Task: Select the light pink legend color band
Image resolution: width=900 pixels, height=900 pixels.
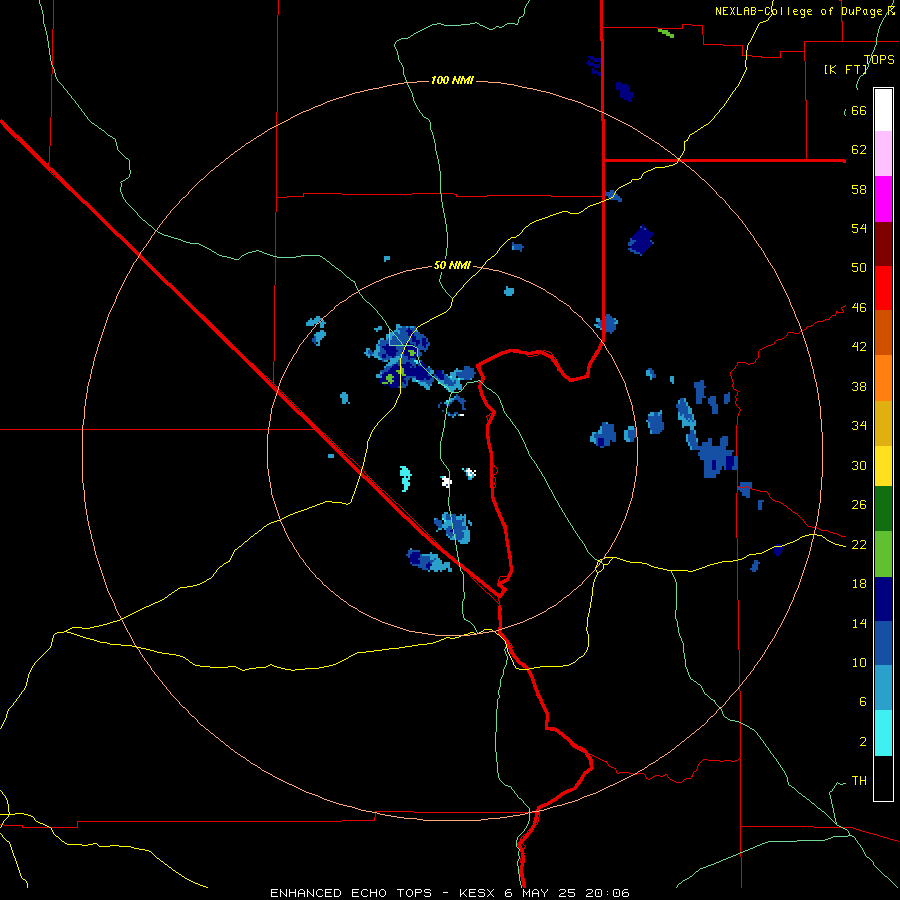Action: pos(883,153)
